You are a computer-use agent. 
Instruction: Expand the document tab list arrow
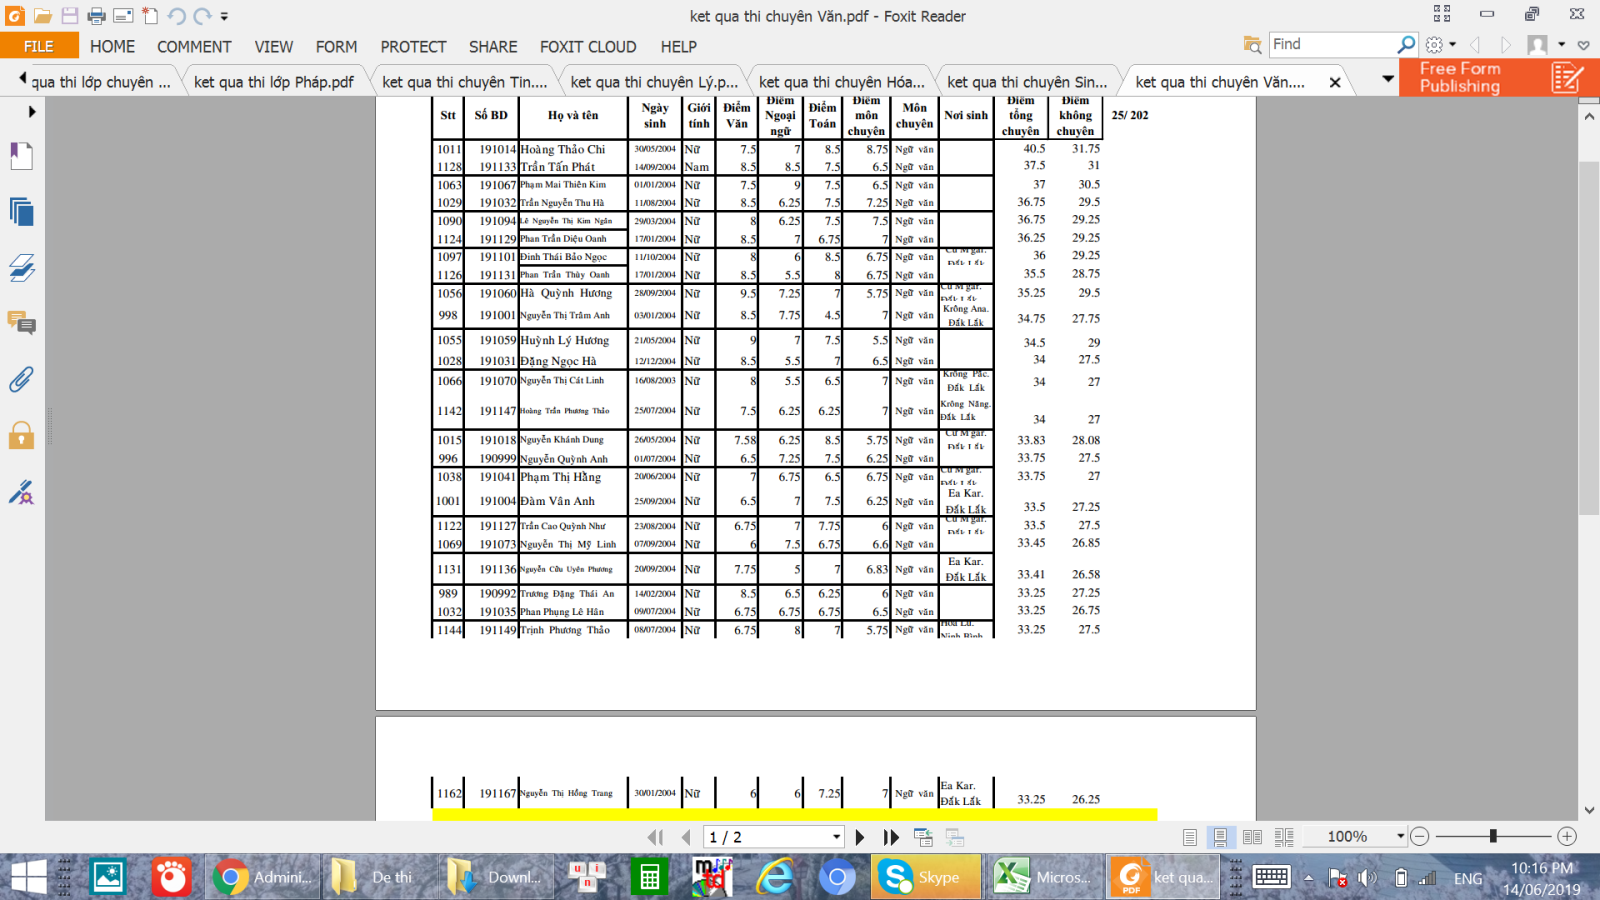point(1387,79)
